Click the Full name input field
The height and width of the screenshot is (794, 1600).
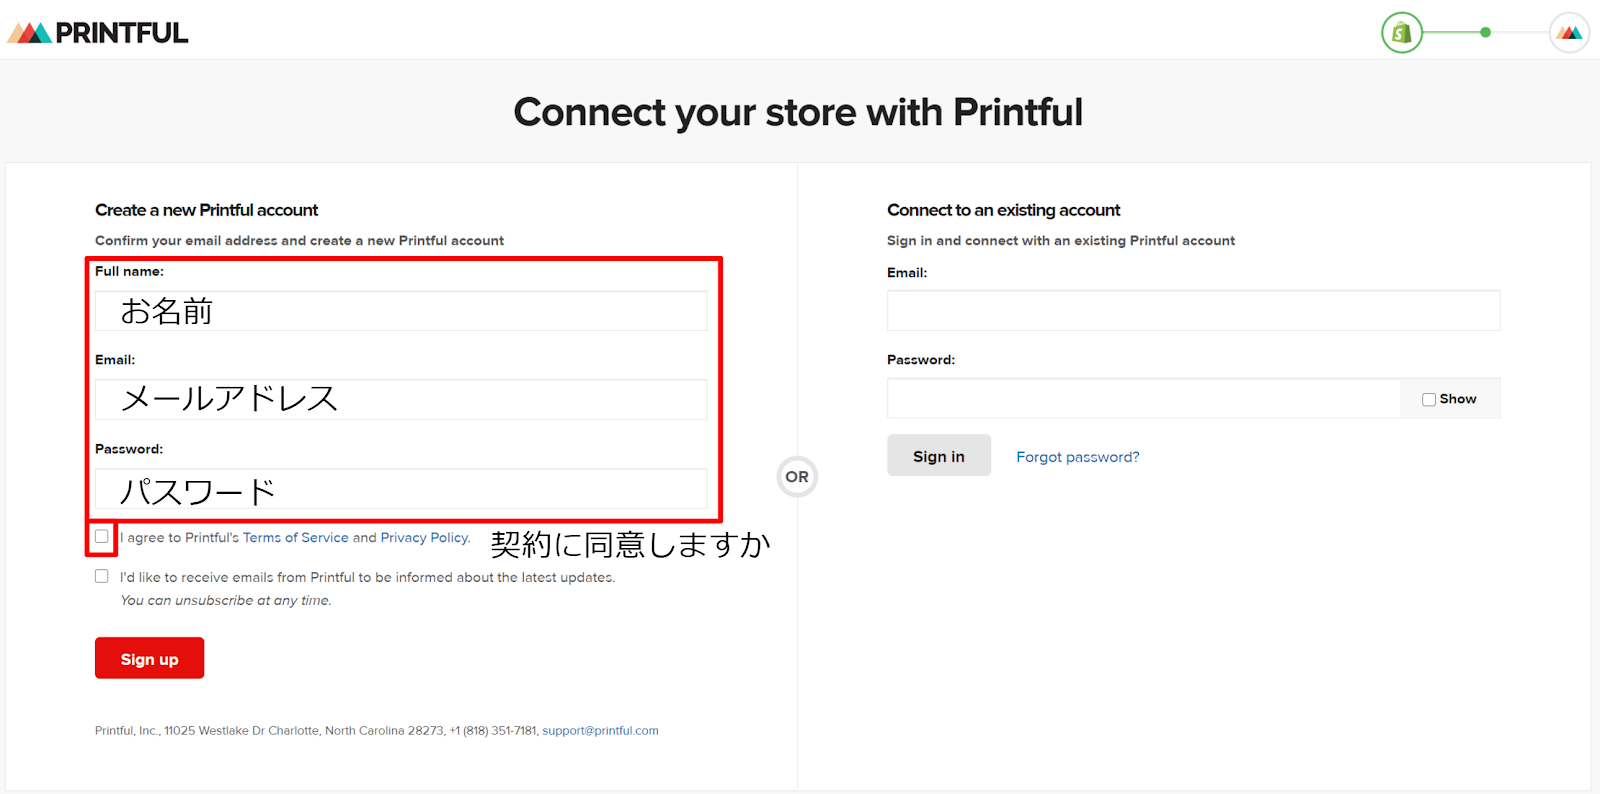click(401, 311)
